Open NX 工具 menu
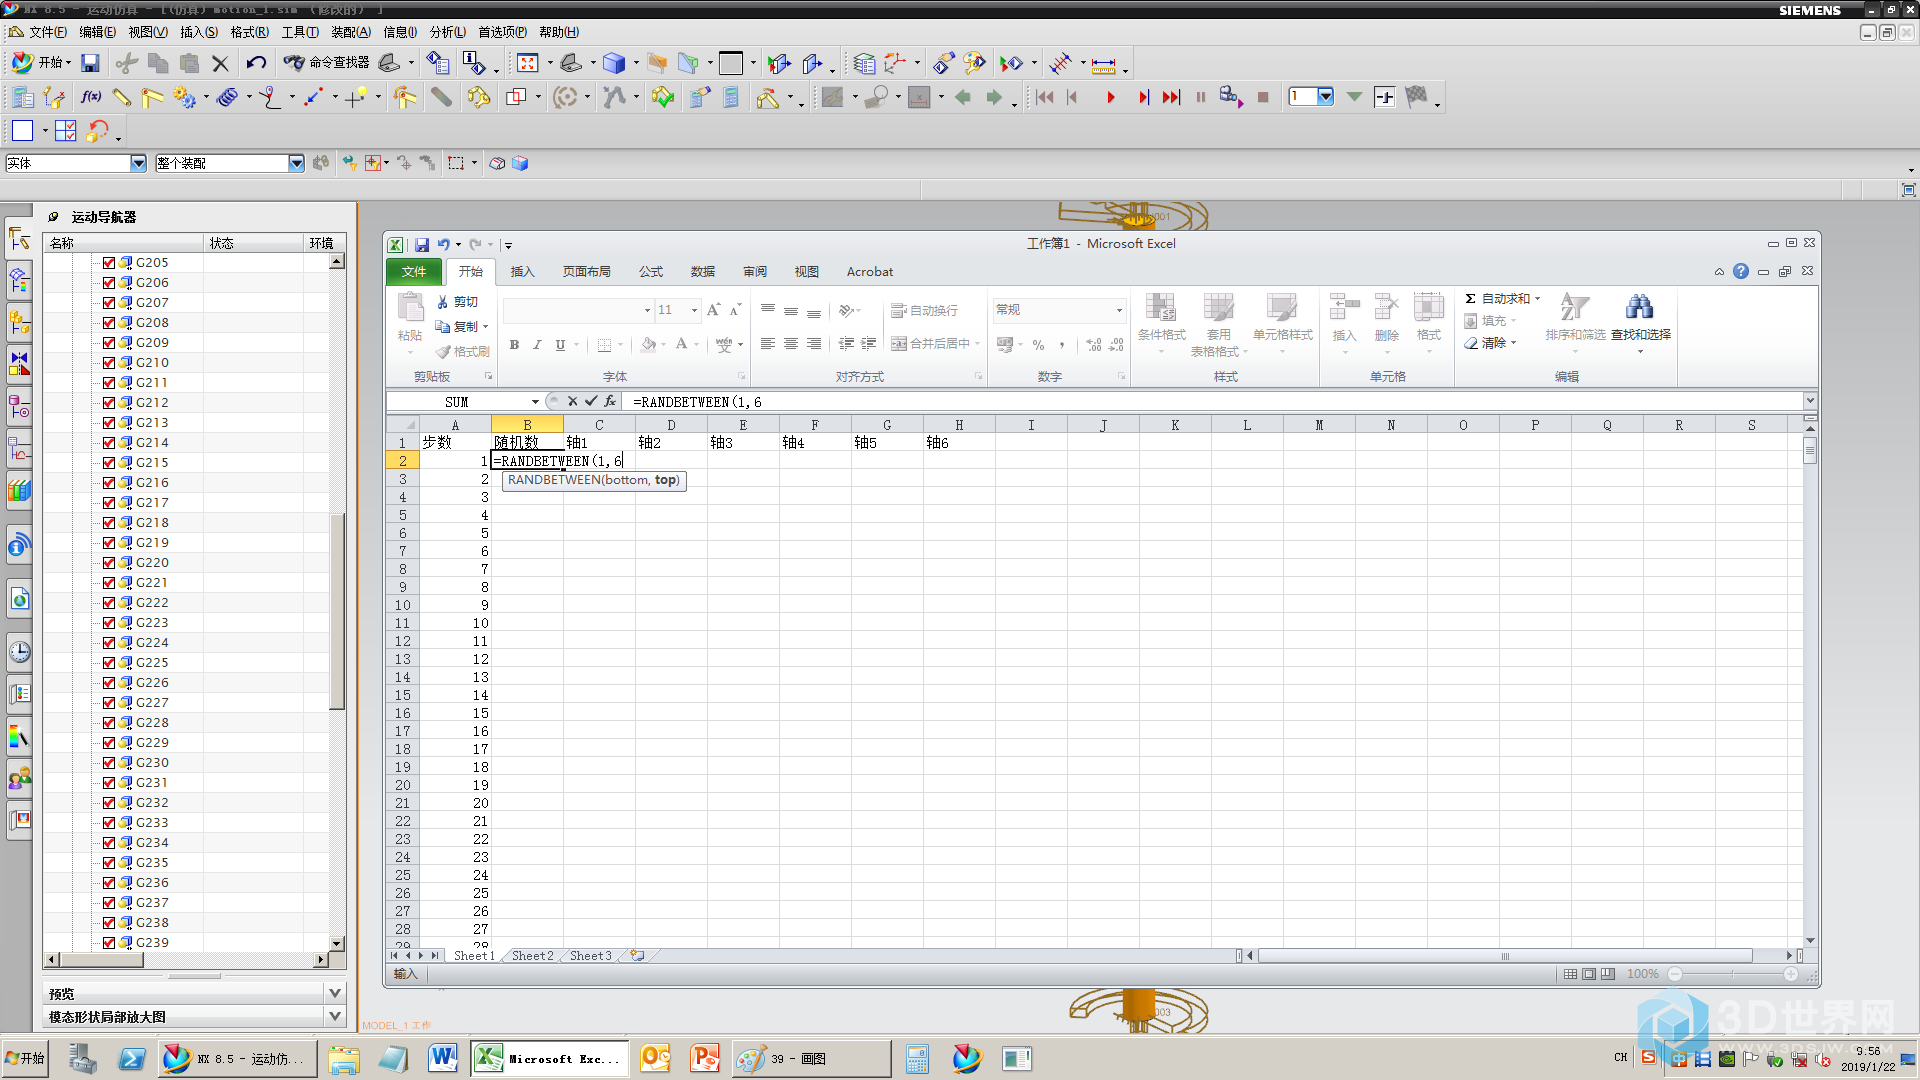The height and width of the screenshot is (1080, 1920). click(x=299, y=32)
